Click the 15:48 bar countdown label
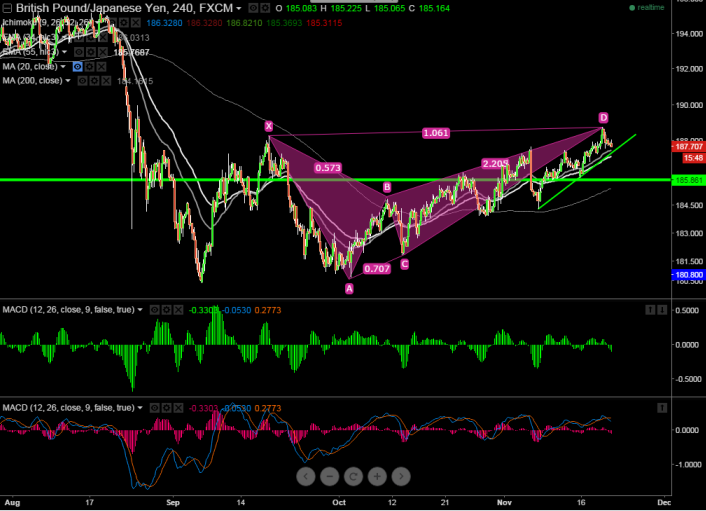 693,158
